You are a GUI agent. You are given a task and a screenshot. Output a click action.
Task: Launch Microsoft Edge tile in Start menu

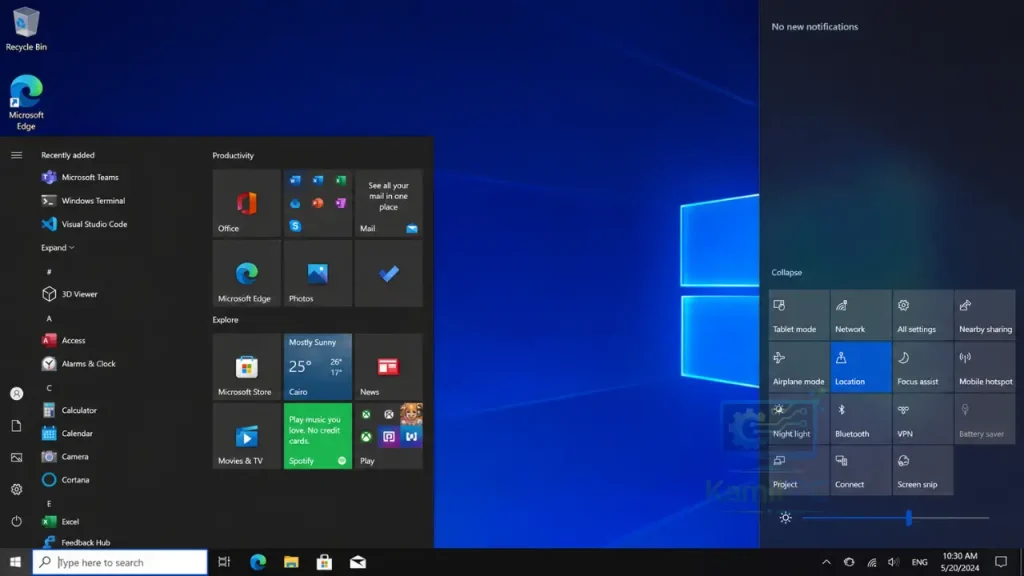pos(246,274)
